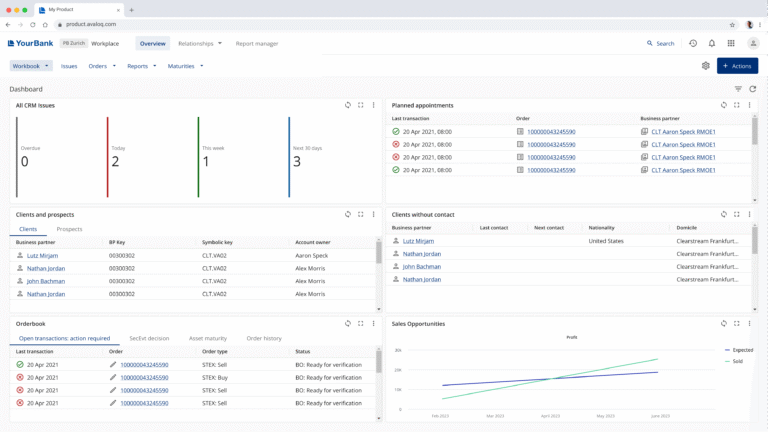The image size is (768, 432).
Task: Expand the Maturities dropdown
Action: [185, 66]
